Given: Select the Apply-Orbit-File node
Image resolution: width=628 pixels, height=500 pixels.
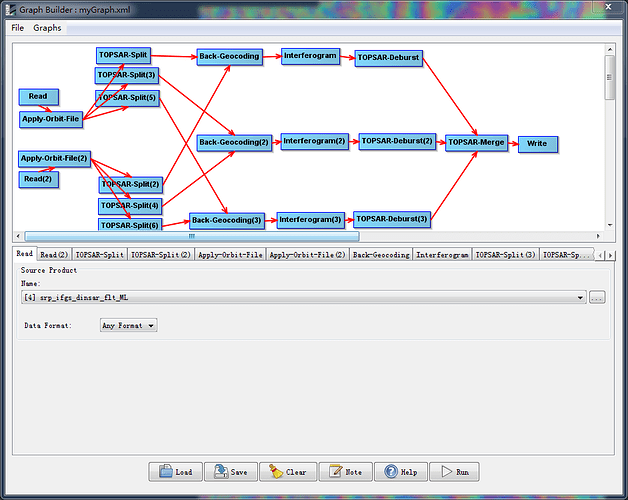Looking at the screenshot, I should 51,119.
